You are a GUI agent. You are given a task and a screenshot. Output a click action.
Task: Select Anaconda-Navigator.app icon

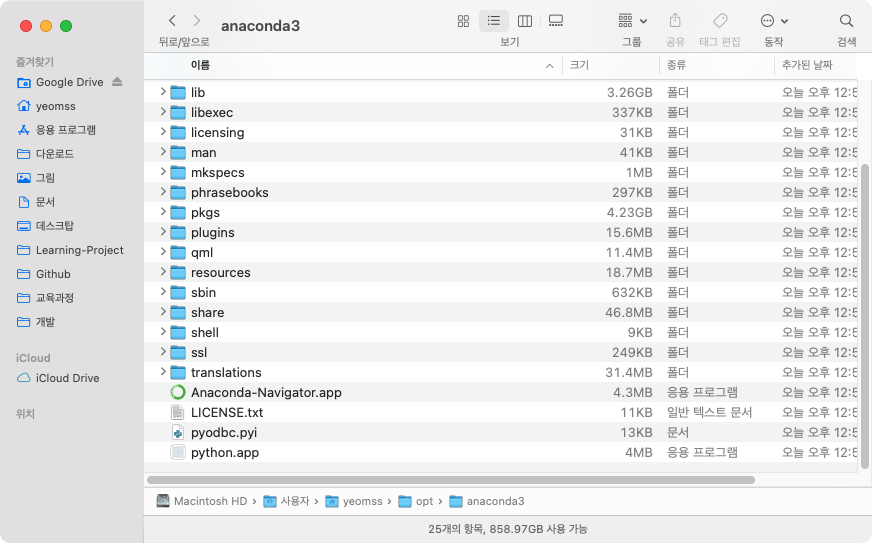pyautogui.click(x=178, y=393)
